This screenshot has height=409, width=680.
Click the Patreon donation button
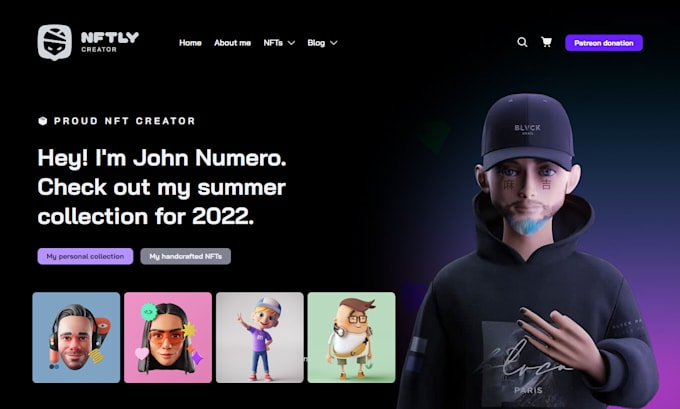(604, 43)
